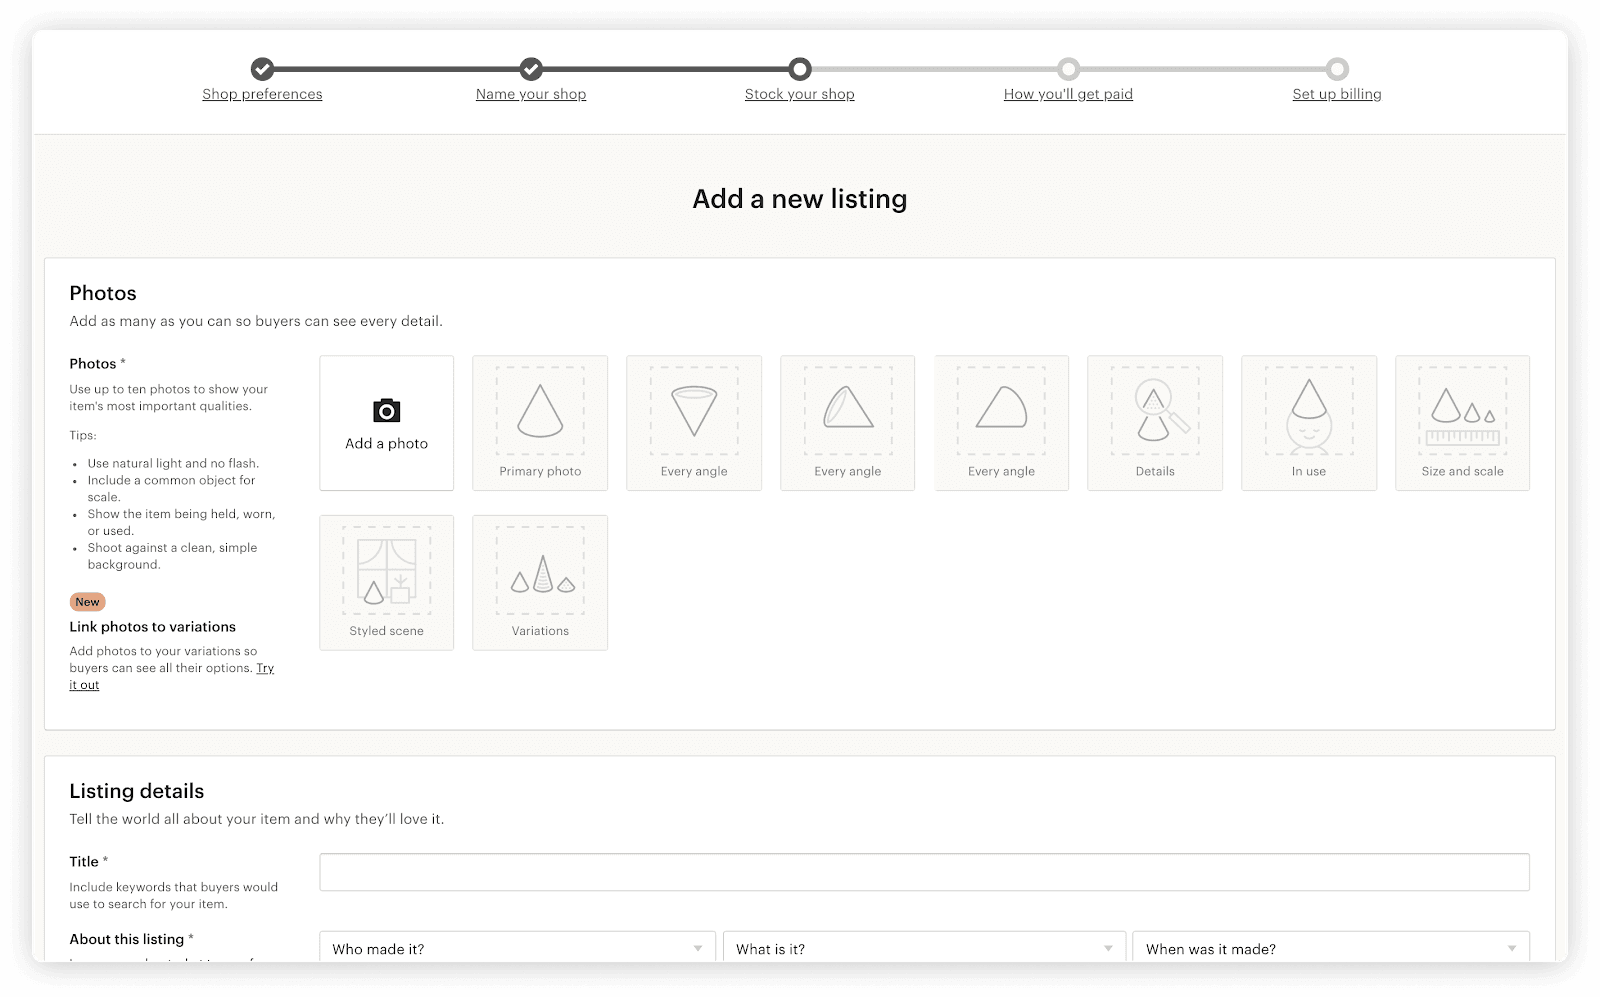Follow the Try it out link
1600x997 pixels.
[265, 668]
